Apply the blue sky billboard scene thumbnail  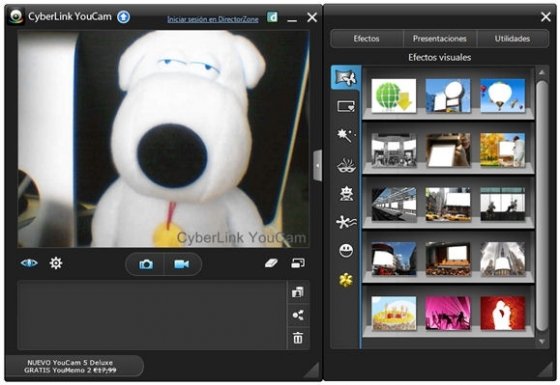[448, 95]
